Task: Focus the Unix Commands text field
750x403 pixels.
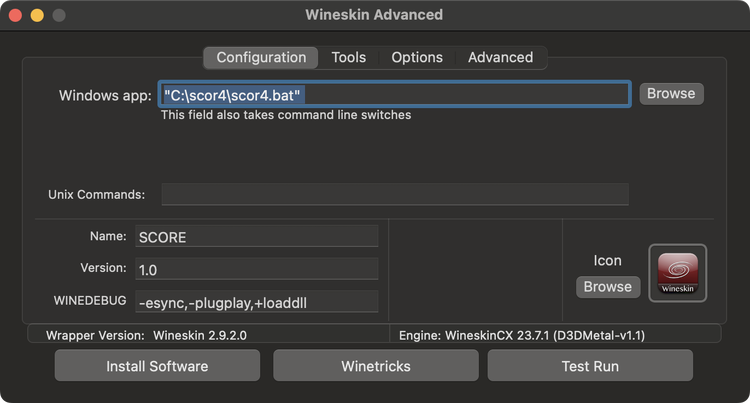Action: pyautogui.click(x=394, y=194)
